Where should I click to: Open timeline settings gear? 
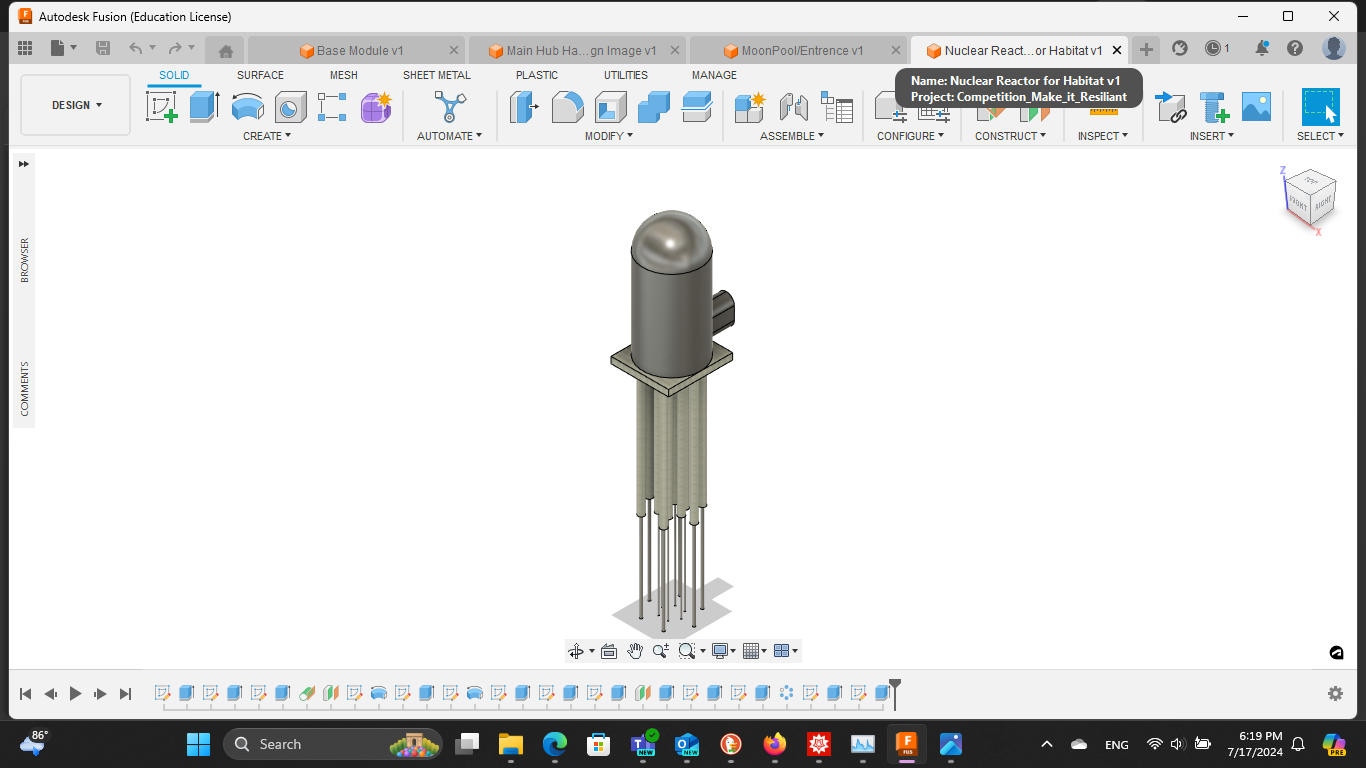pos(1335,693)
